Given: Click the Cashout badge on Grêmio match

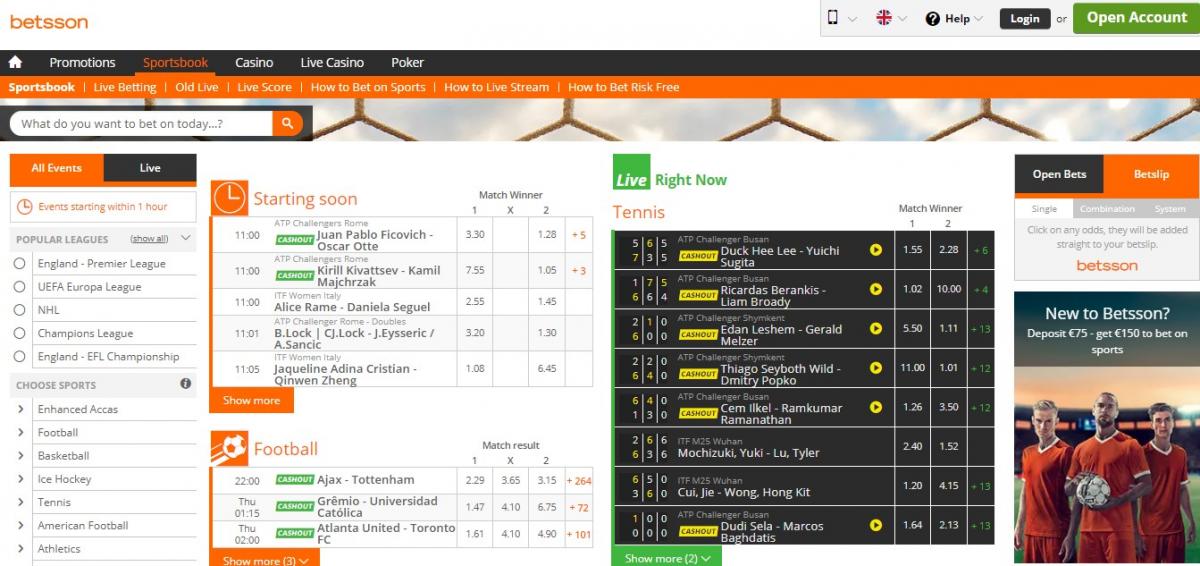Looking at the screenshot, I should (x=294, y=507).
